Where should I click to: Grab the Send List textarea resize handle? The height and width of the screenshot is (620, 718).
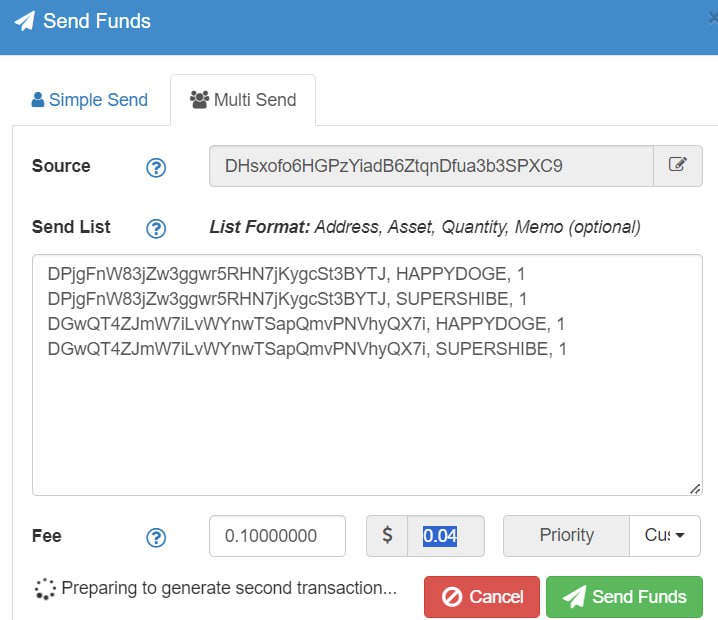click(x=695, y=489)
